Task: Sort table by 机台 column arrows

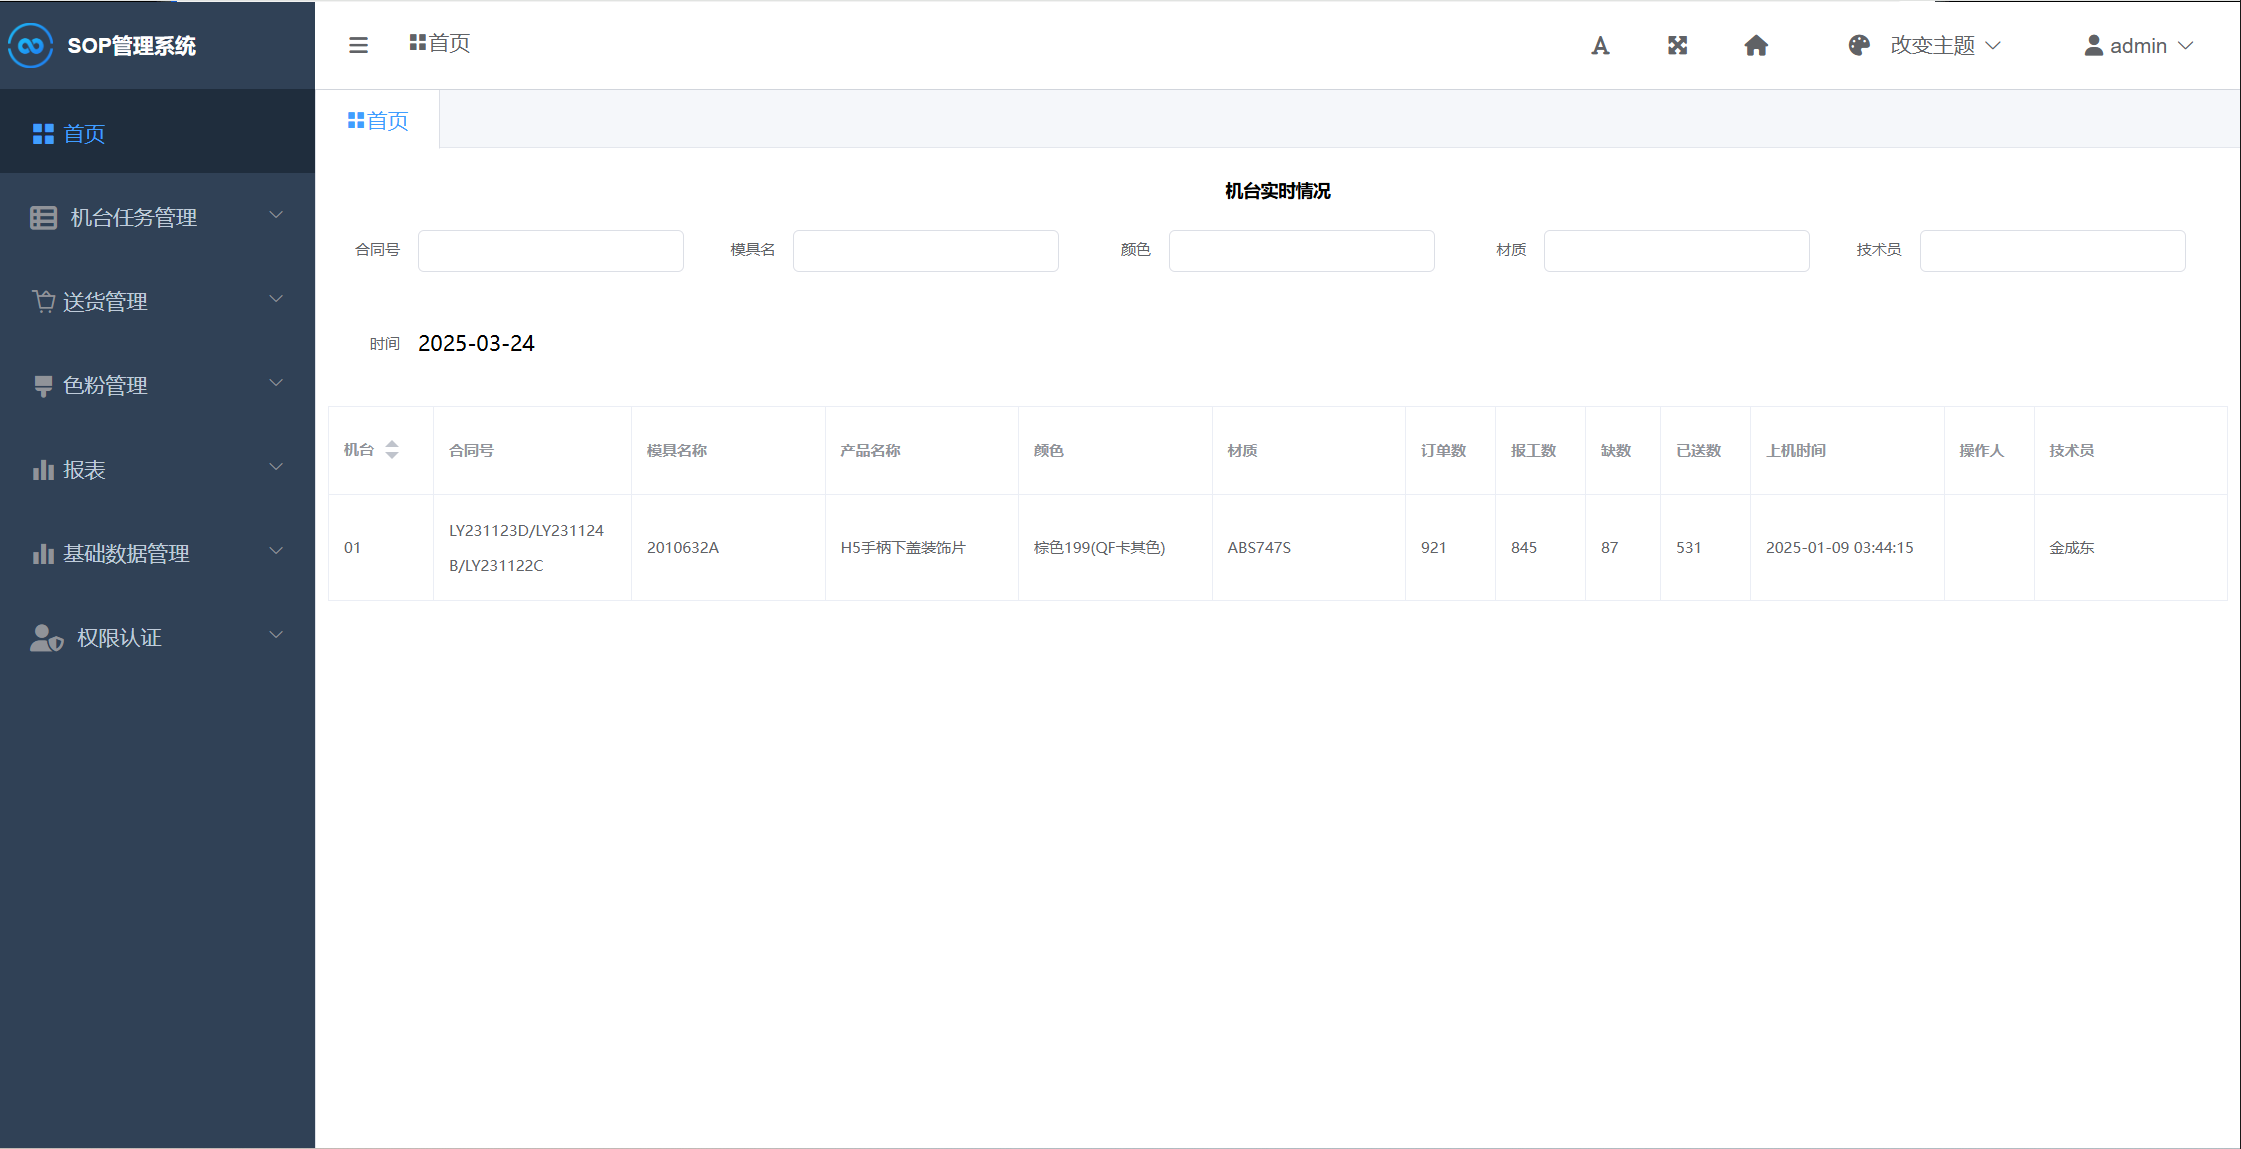Action: [x=392, y=450]
